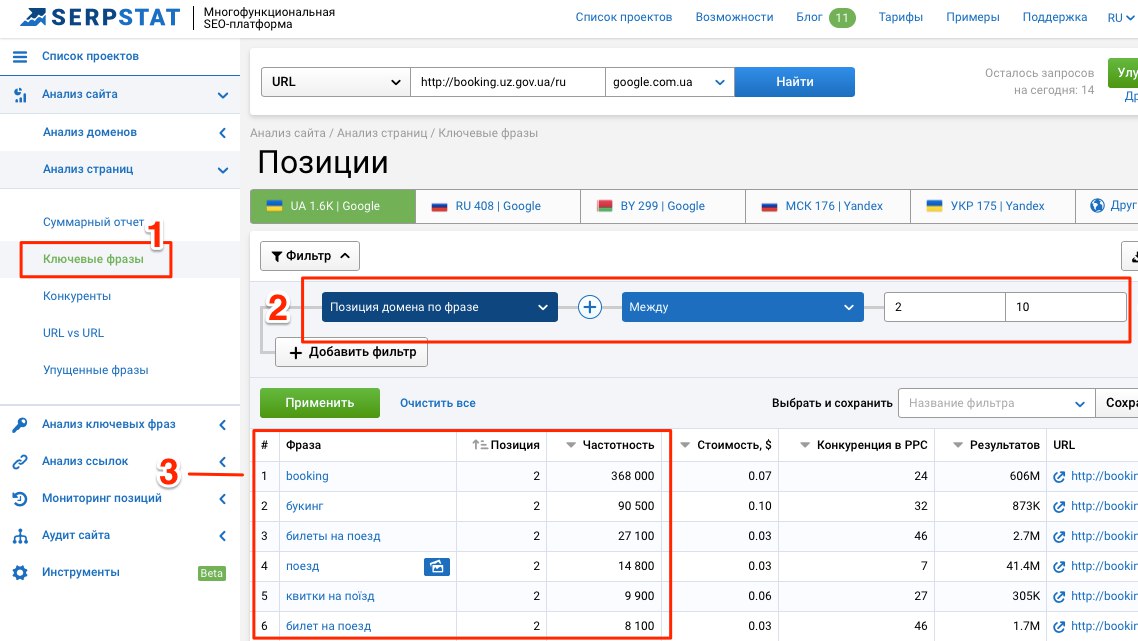
Task: Collapse the Анализ сайта section
Action: [x=223, y=95]
